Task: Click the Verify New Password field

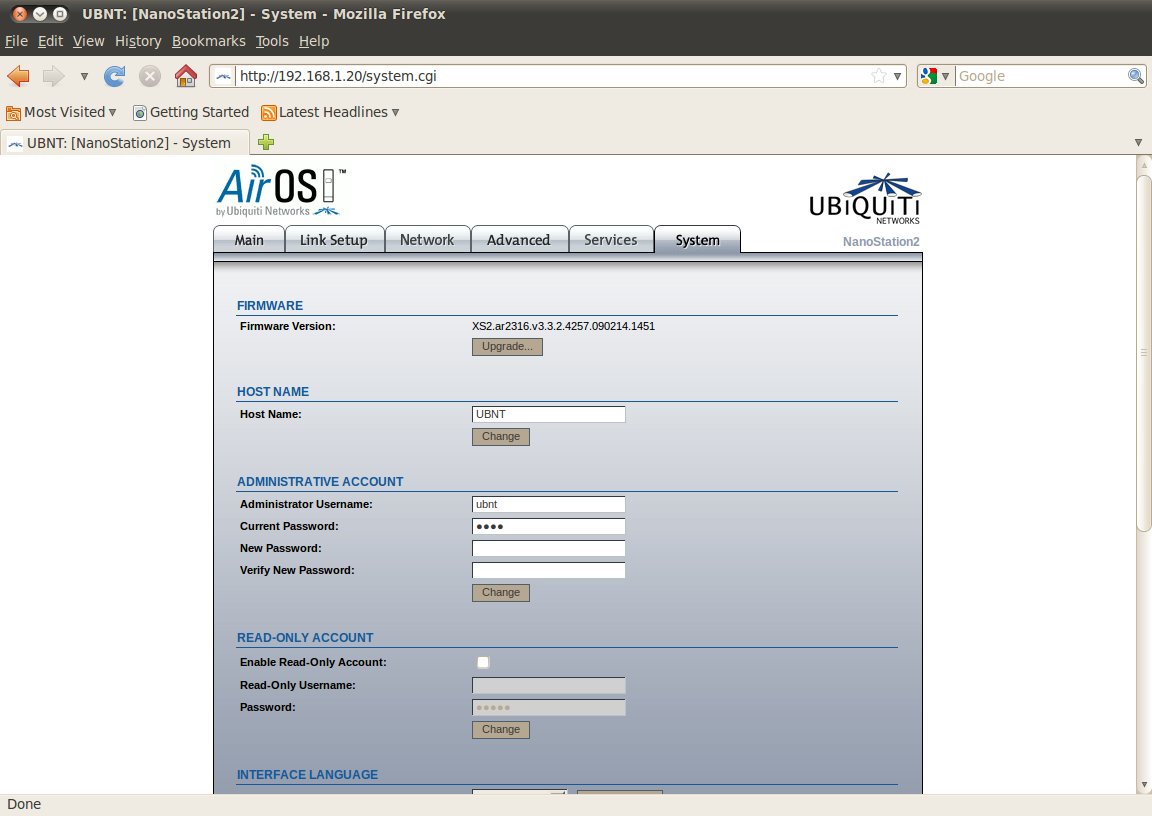Action: [x=548, y=571]
